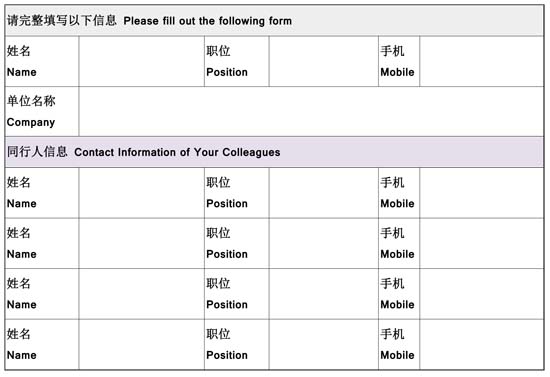Focus the second colleague's Name field
Image resolution: width=550 pixels, height=377 pixels.
pos(142,243)
